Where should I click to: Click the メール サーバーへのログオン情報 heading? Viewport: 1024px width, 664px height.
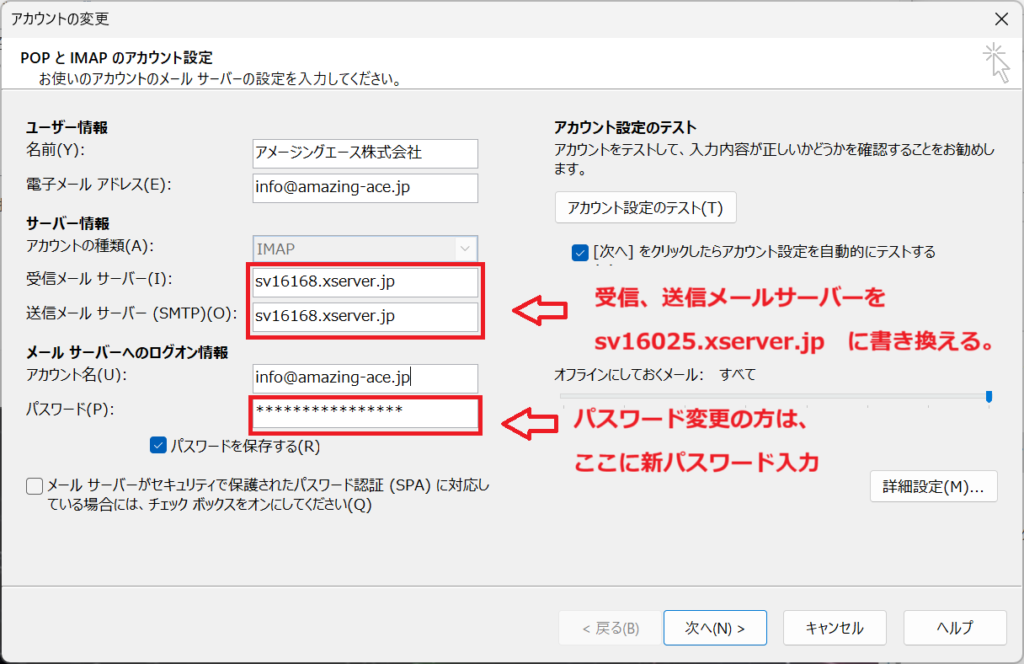point(127,353)
